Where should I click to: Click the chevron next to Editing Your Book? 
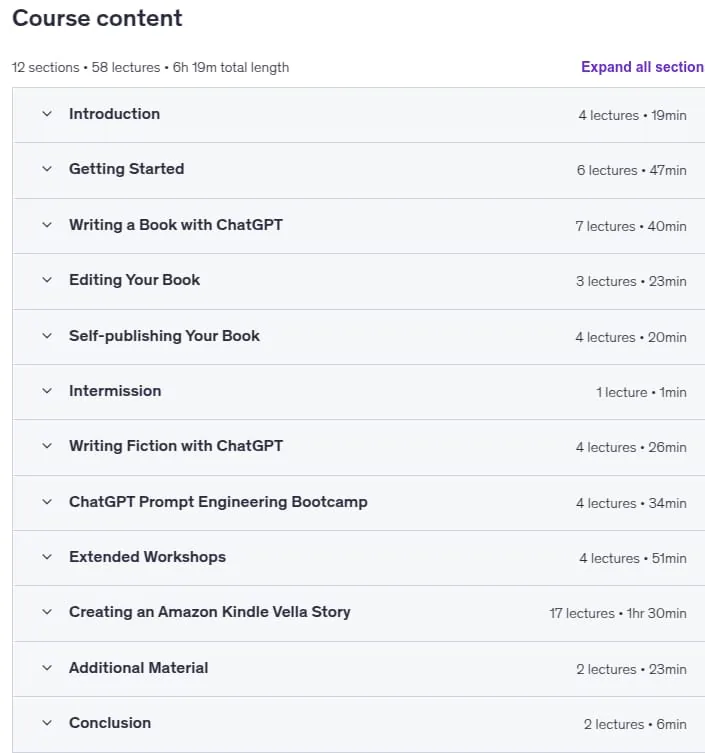pos(47,280)
